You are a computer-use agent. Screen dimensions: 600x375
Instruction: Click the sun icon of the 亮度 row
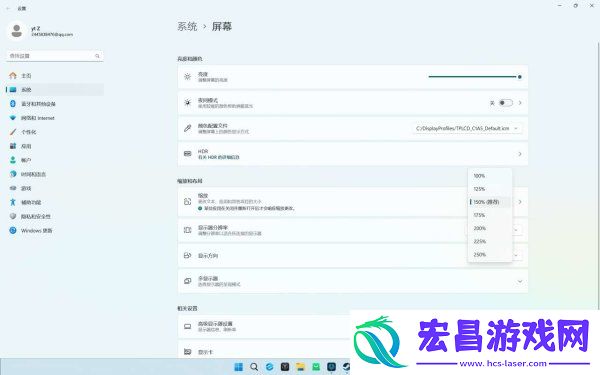(188, 77)
